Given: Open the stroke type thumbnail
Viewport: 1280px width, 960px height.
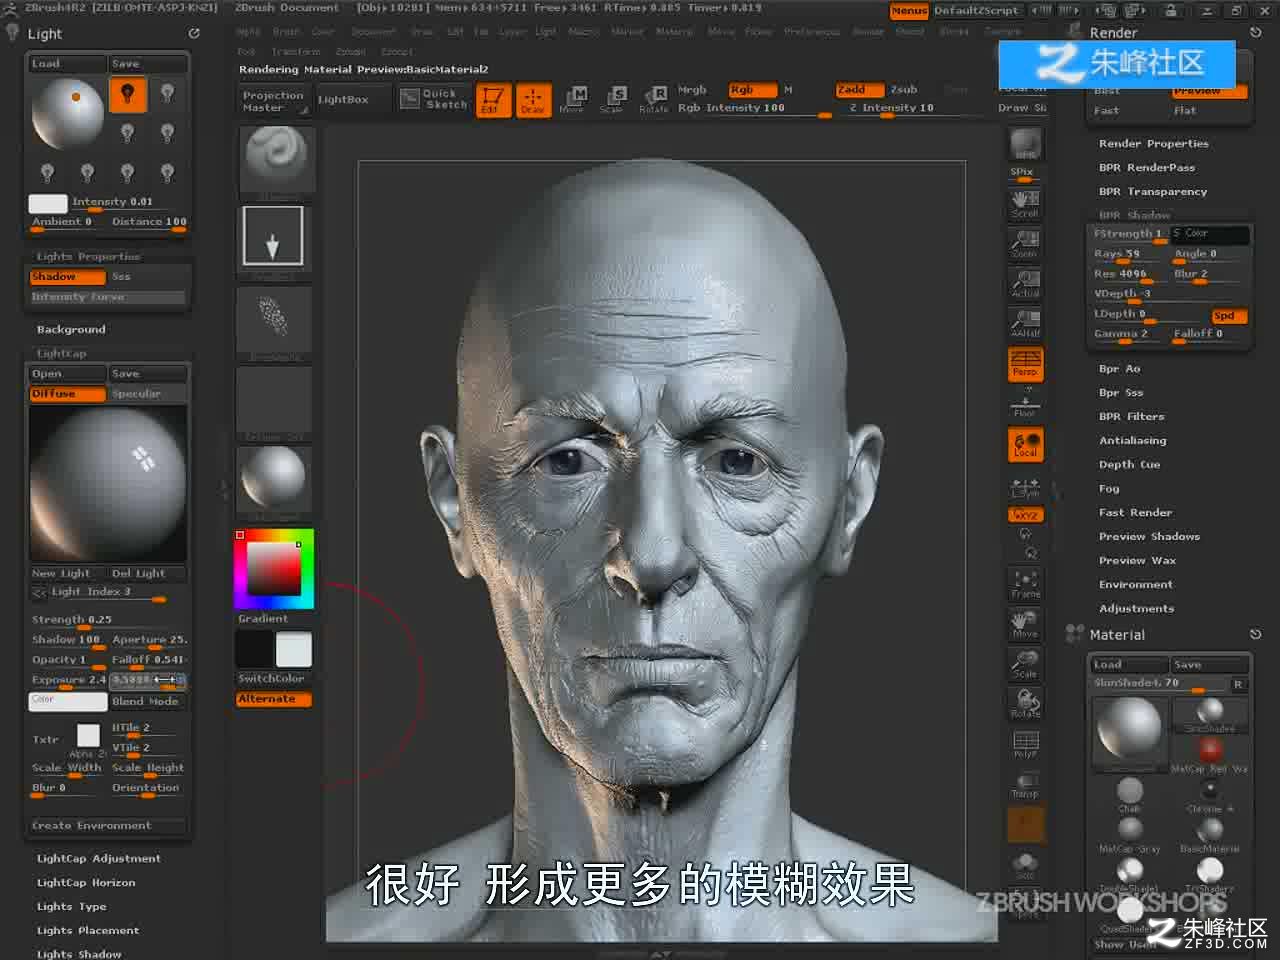Looking at the screenshot, I should tap(273, 237).
